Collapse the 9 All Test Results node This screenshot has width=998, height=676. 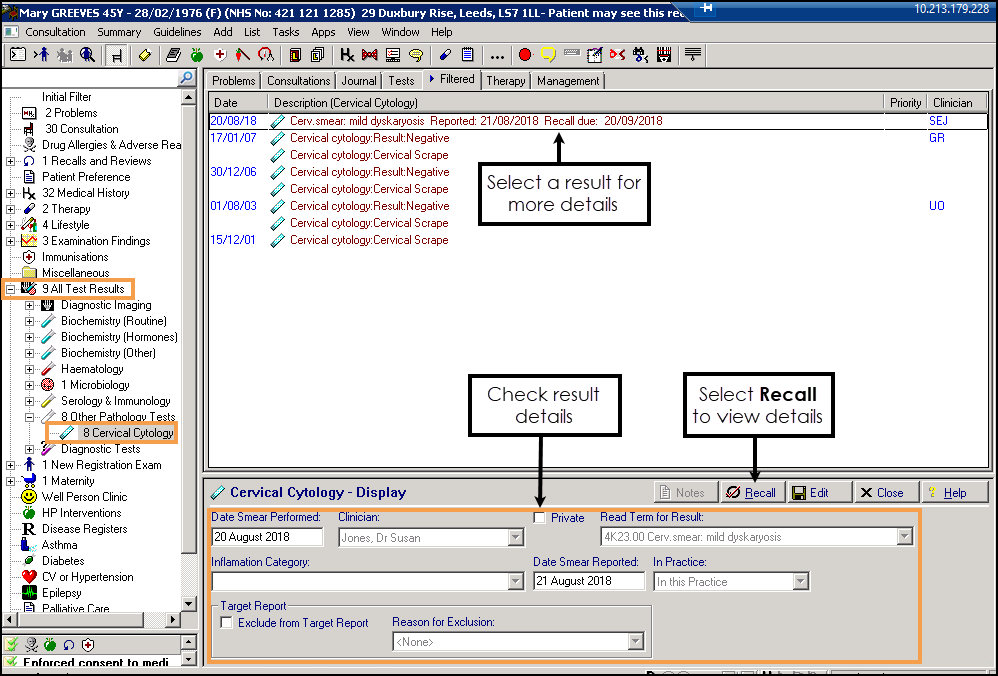click(11, 289)
